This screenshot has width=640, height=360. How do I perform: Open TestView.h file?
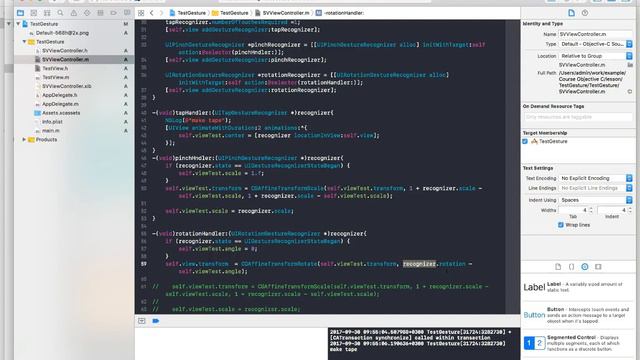[x=55, y=69]
